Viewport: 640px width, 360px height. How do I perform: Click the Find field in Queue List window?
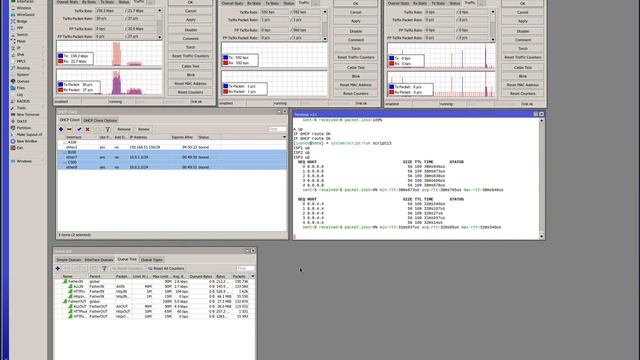245,269
